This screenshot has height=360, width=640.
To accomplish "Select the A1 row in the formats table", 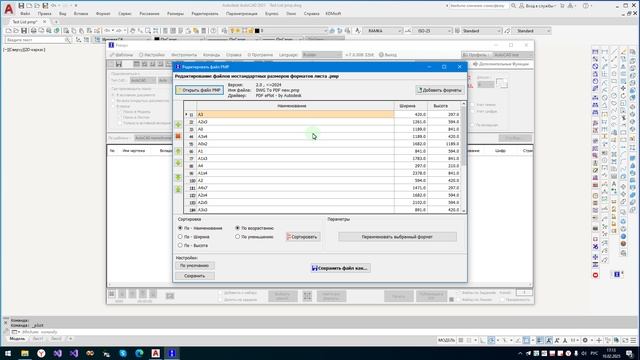I will tap(323, 151).
